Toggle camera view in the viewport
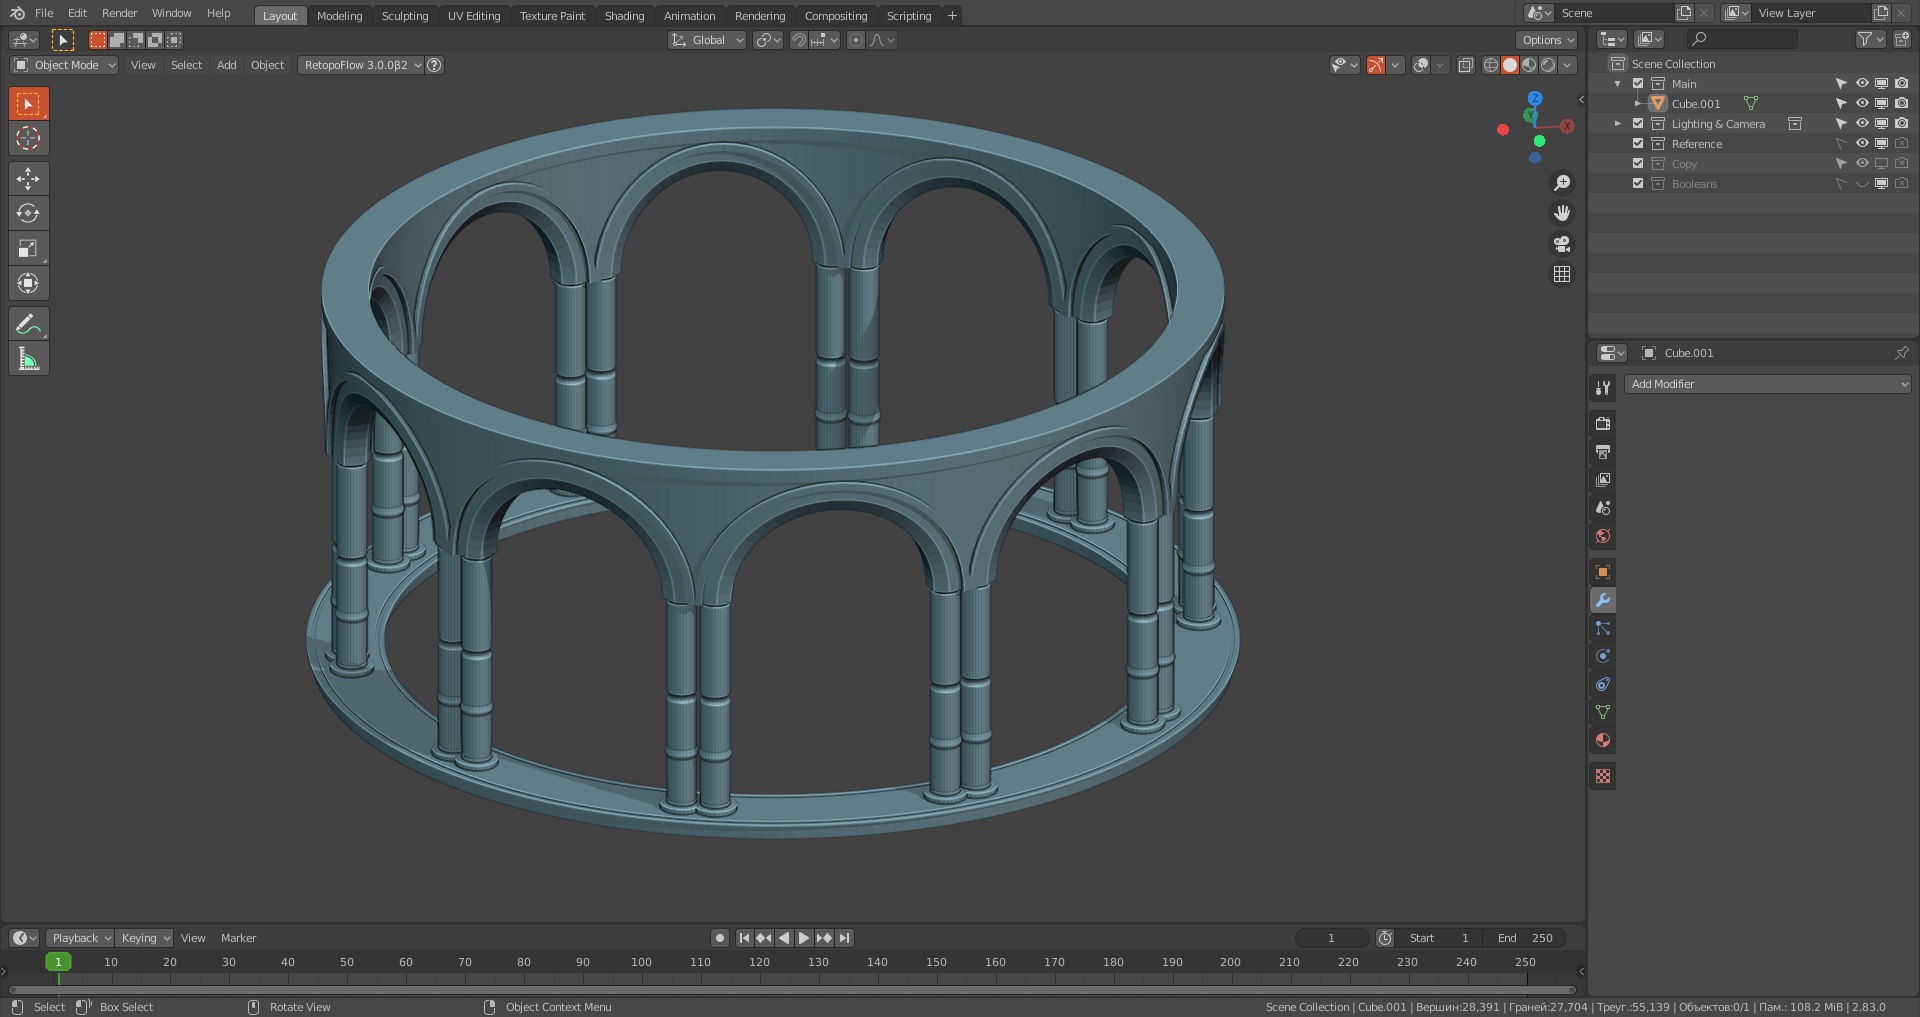 point(1562,244)
